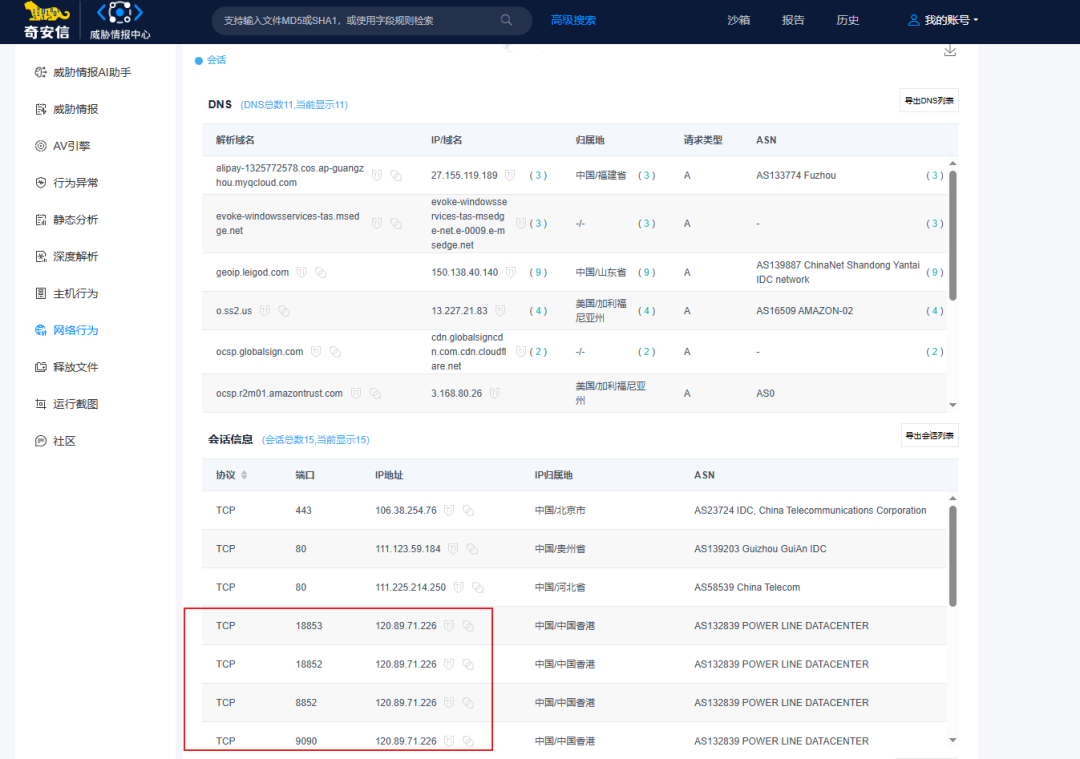Open 威胁情报AI助手 in the sidebar
Screen dimensions: 1080x759
point(83,72)
